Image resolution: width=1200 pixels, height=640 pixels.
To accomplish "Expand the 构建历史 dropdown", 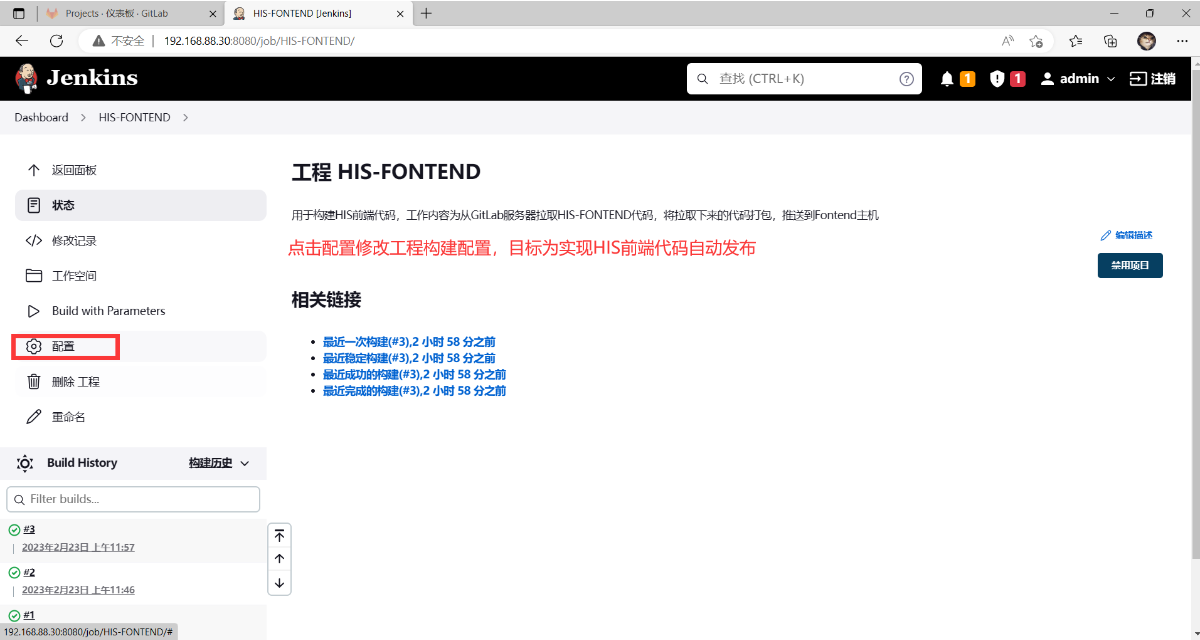I will (x=219, y=463).
